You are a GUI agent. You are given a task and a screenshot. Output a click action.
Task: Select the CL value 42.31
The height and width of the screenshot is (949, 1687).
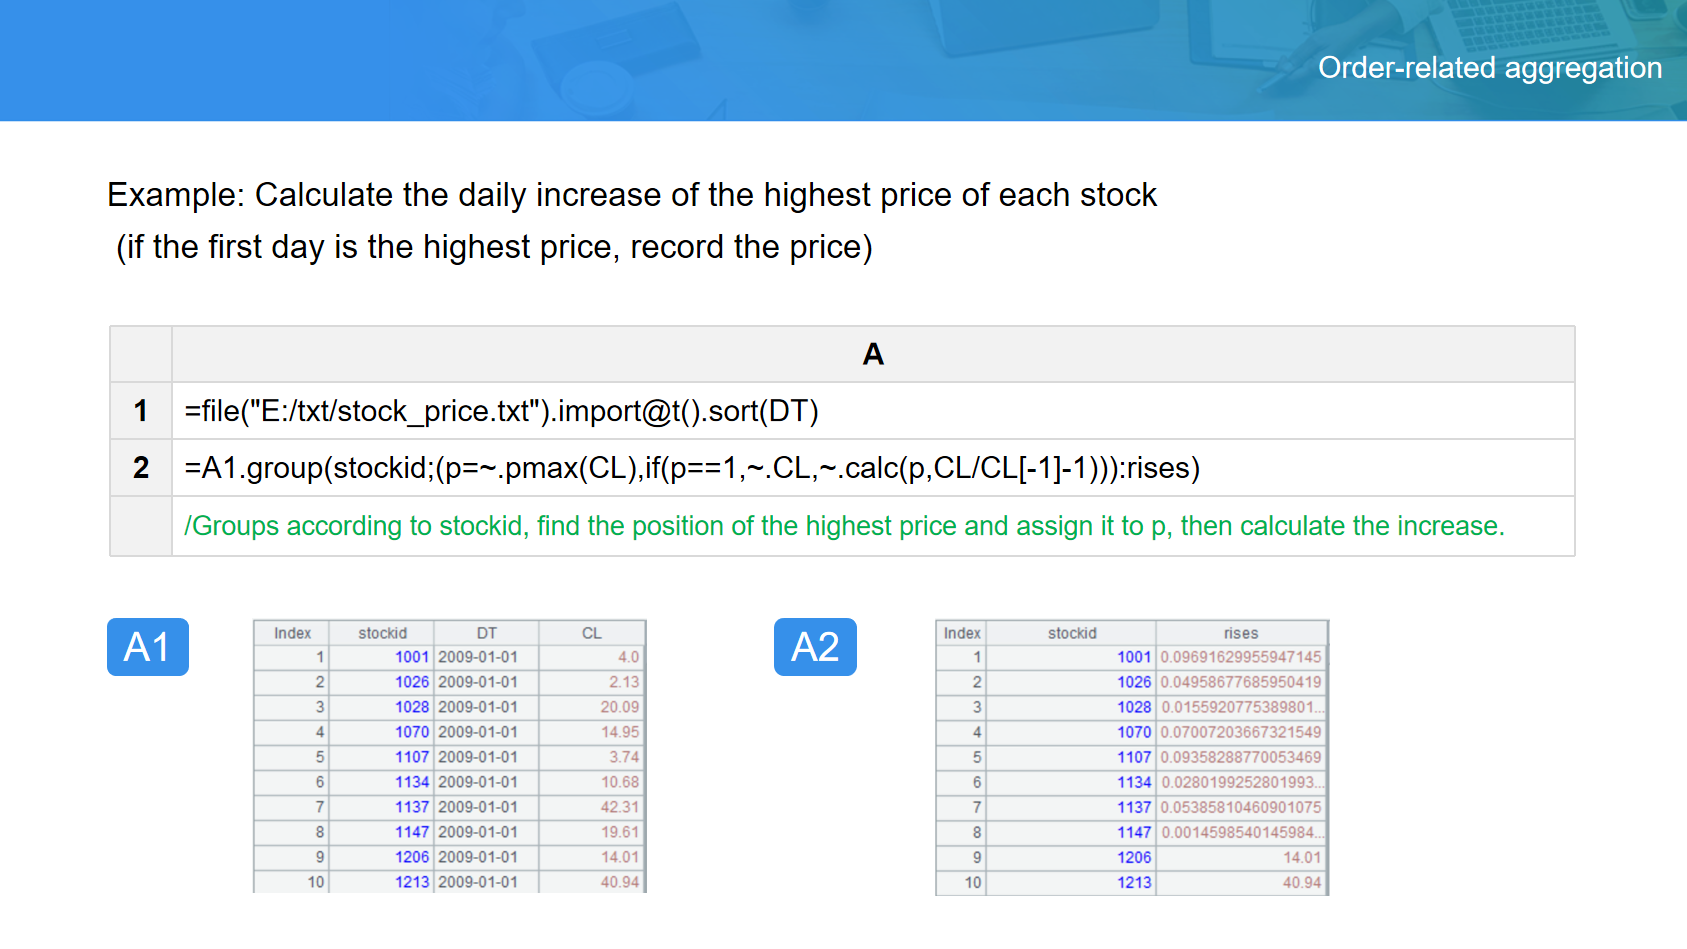(x=619, y=807)
